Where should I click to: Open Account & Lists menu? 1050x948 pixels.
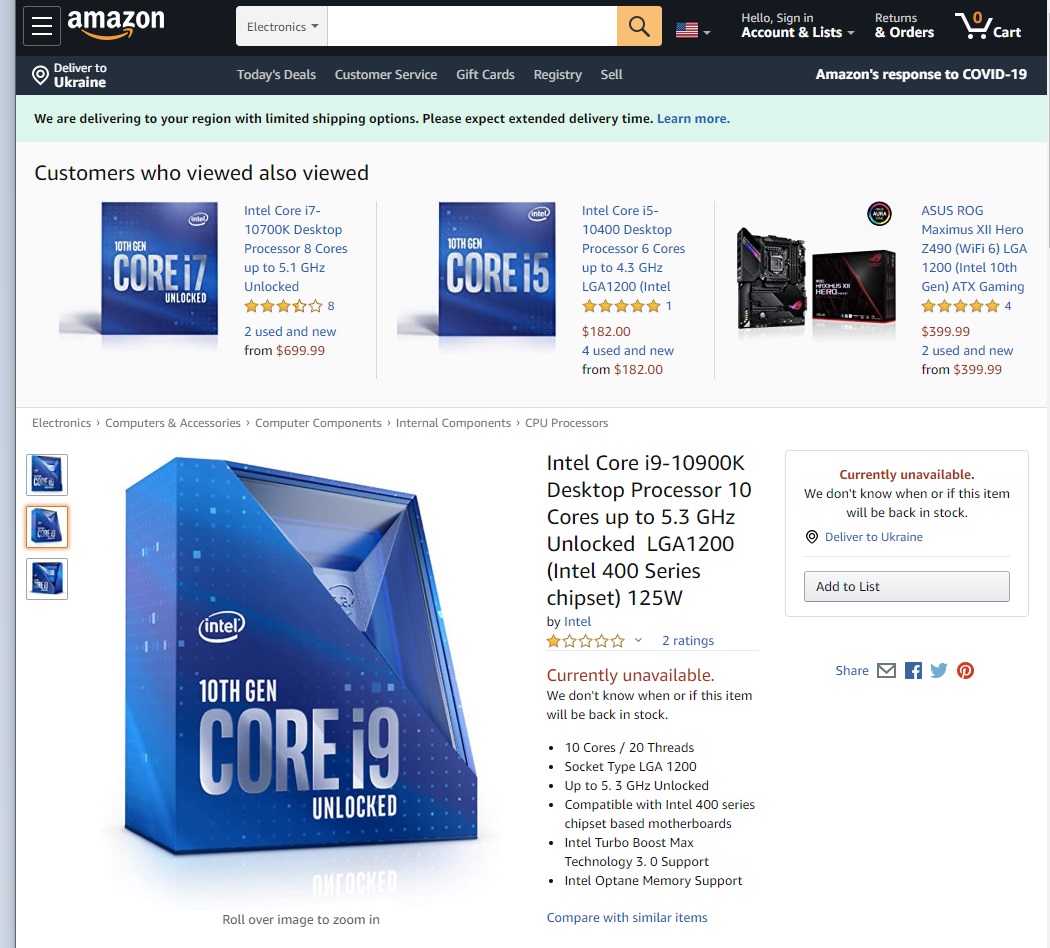point(797,26)
